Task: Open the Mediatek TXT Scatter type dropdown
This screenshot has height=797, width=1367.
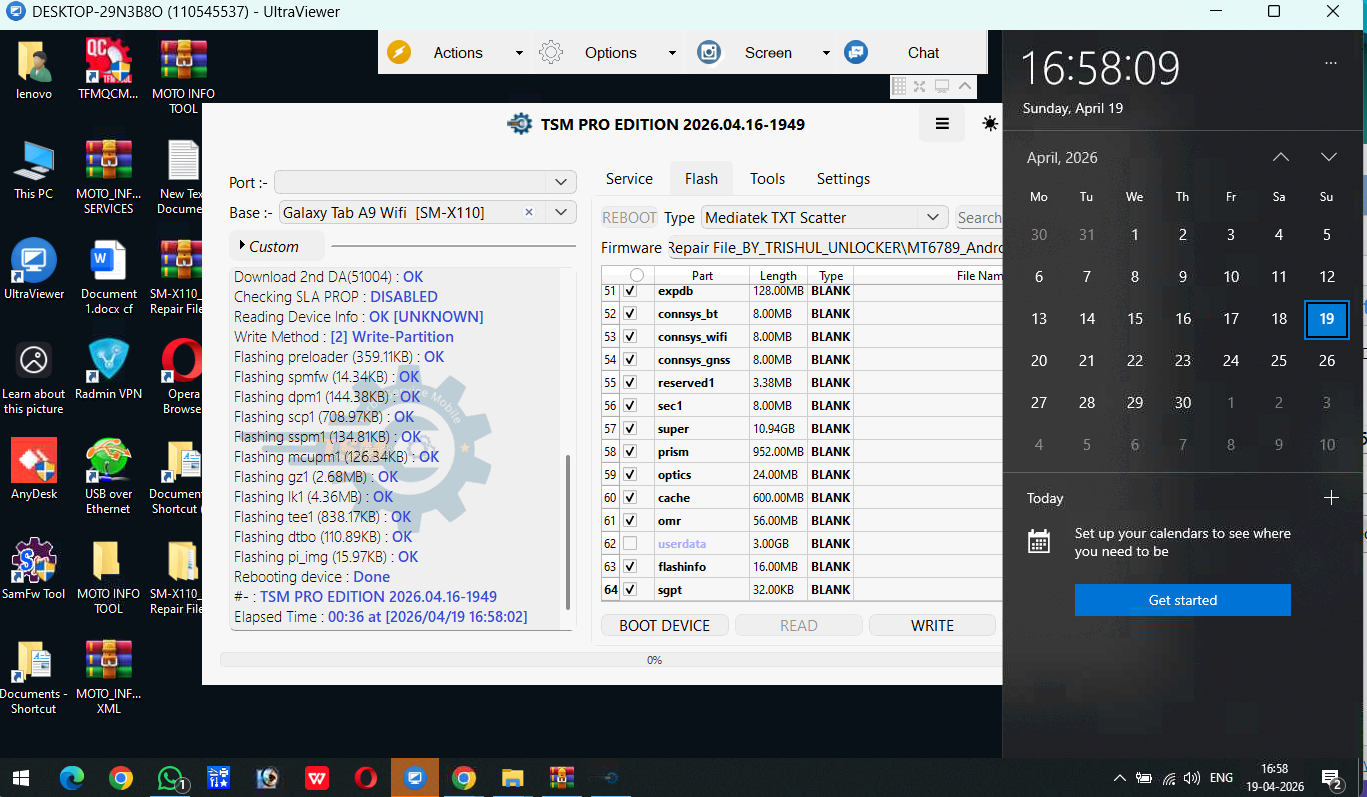Action: pos(932,217)
